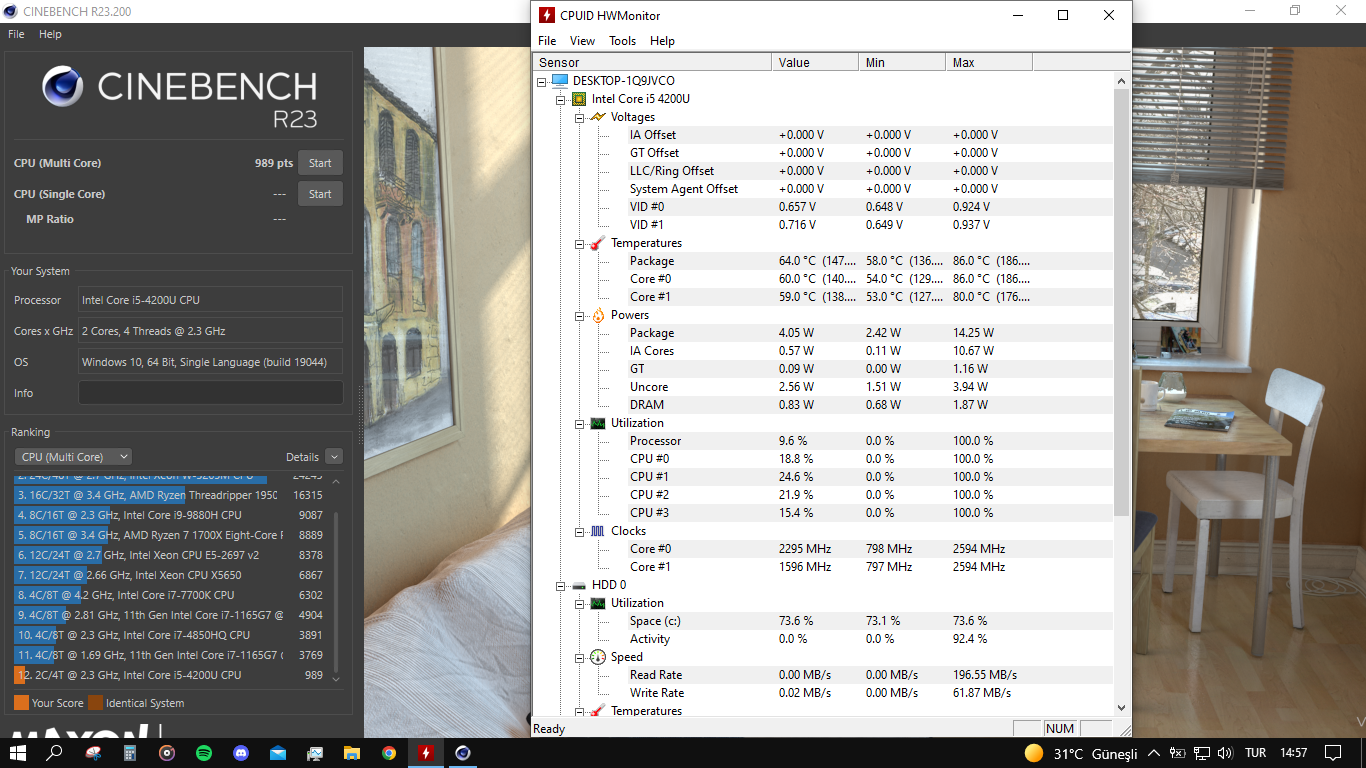Click the Max column header

tap(989, 63)
